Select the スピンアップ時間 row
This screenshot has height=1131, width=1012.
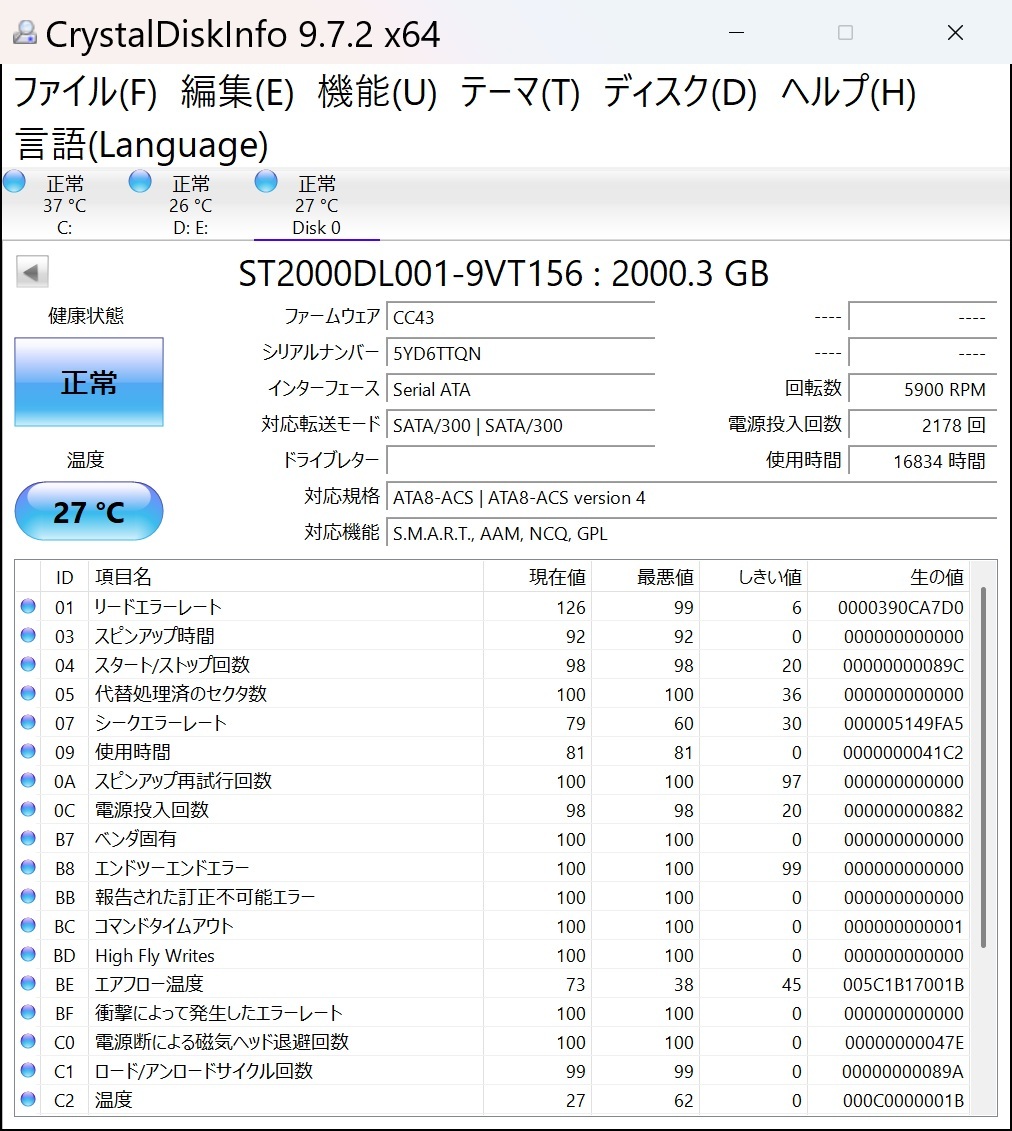point(492,636)
